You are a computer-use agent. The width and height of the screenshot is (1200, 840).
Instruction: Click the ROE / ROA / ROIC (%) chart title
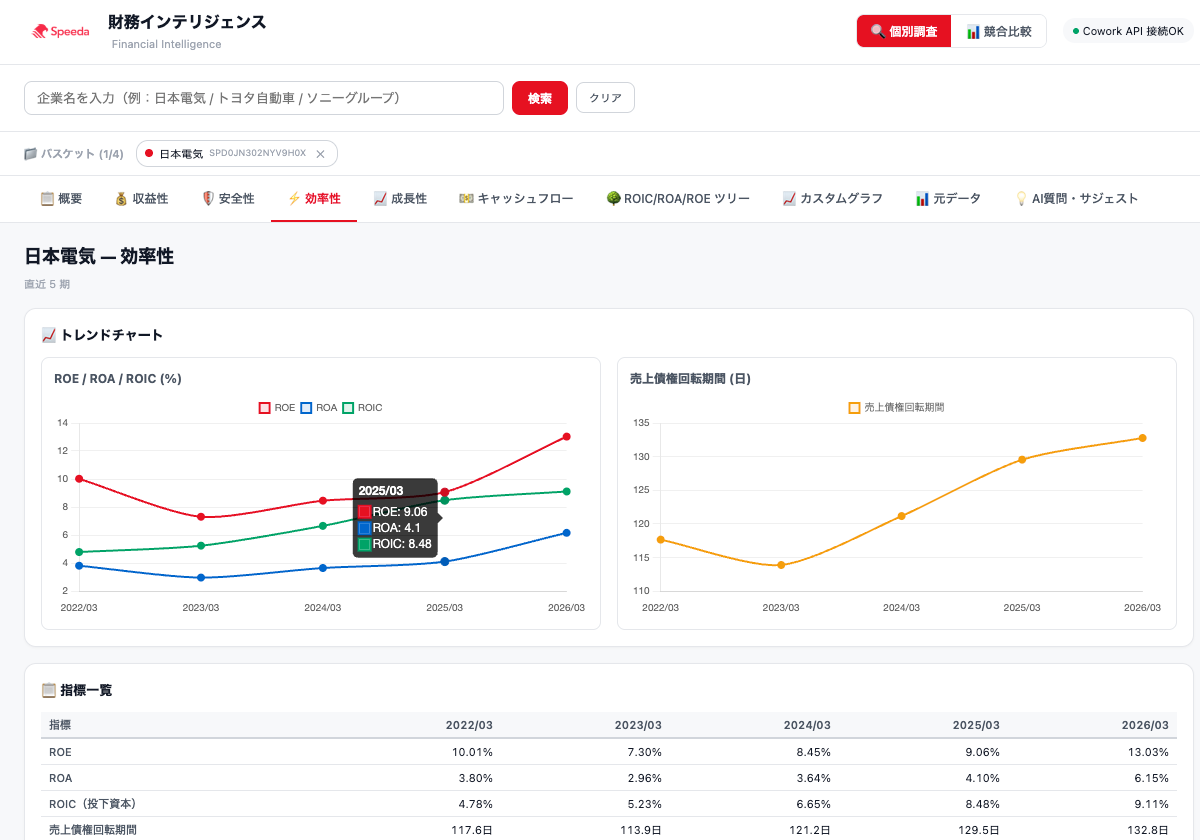pos(118,379)
